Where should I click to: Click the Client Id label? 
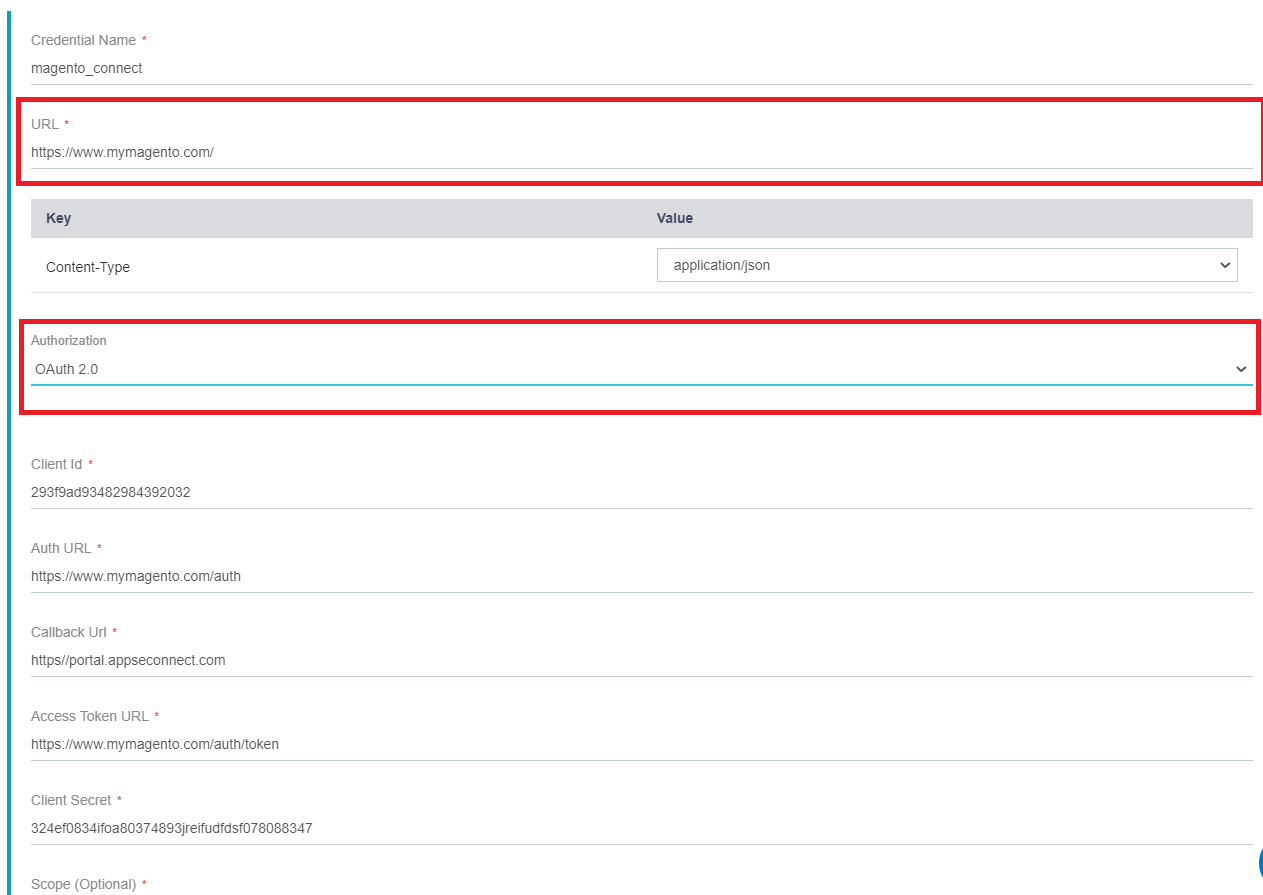(x=57, y=464)
